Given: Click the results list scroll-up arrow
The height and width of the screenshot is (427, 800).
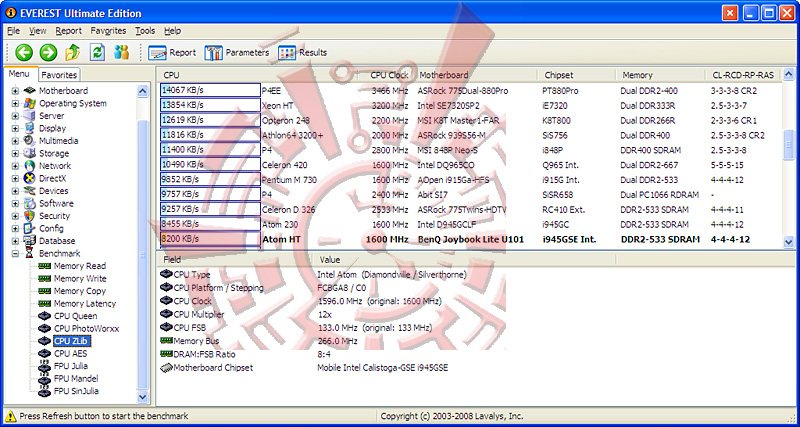Looking at the screenshot, I should (x=788, y=75).
